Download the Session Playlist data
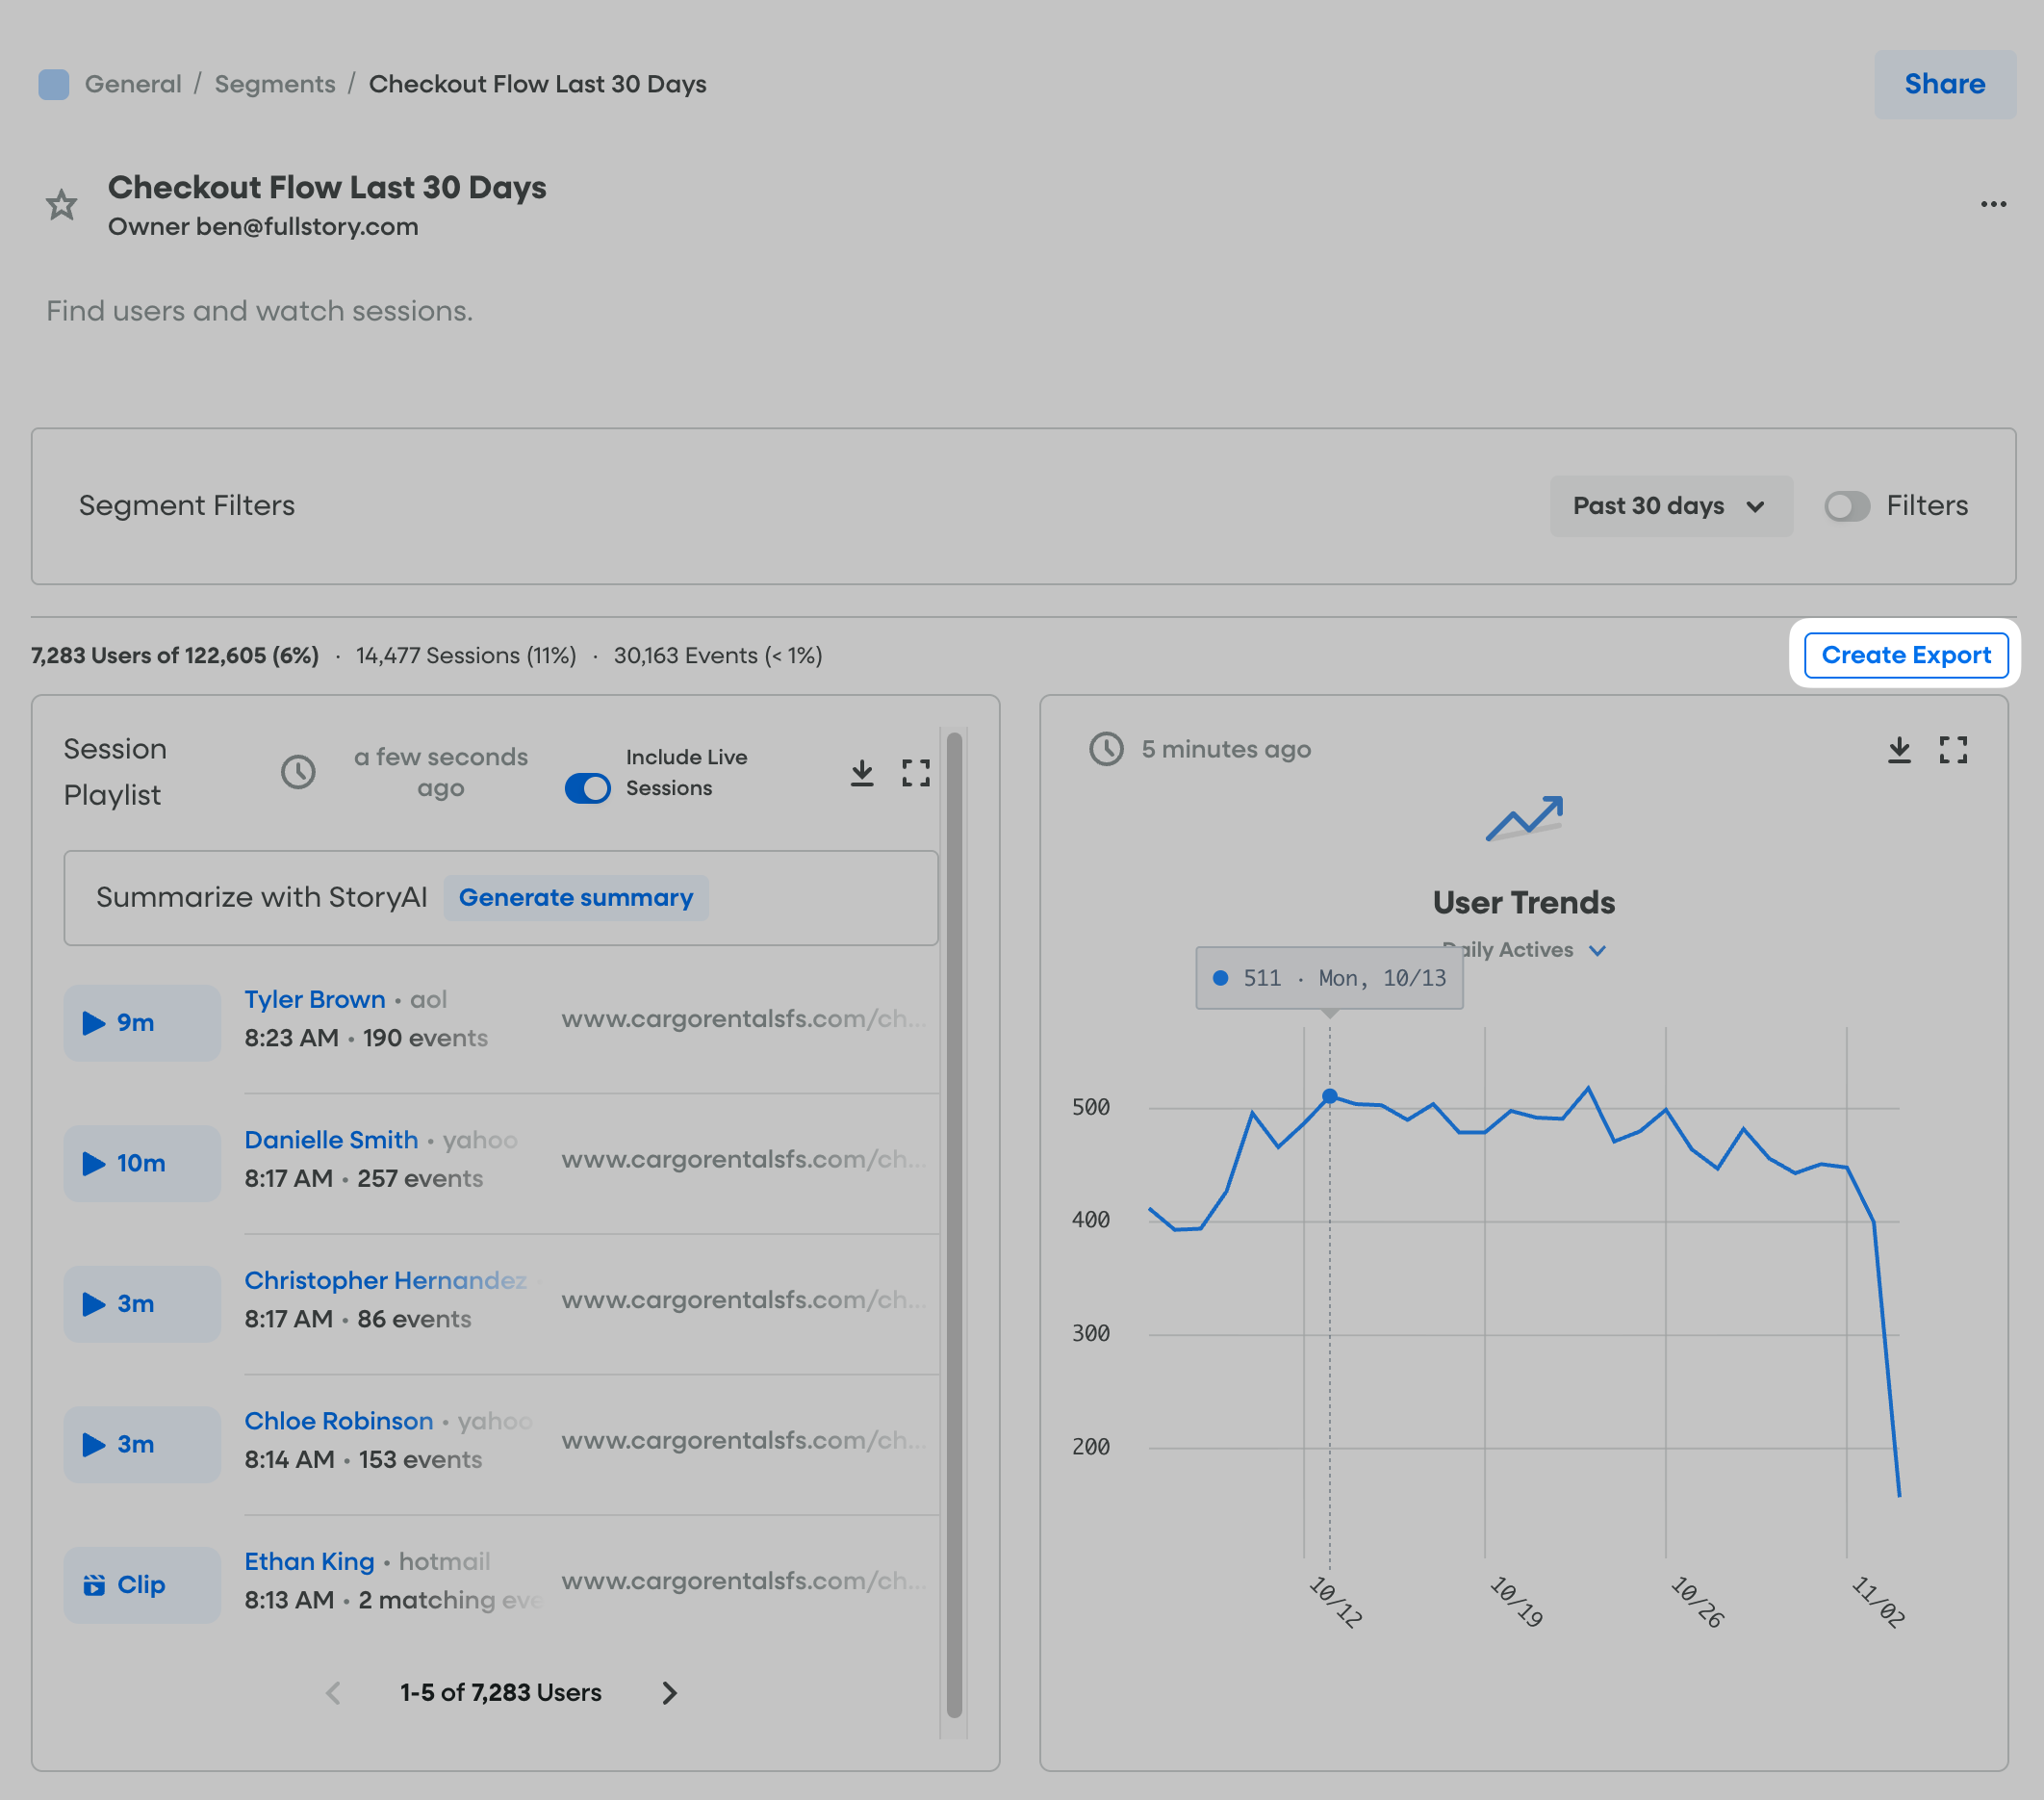This screenshot has width=2044, height=1800. pos(862,772)
